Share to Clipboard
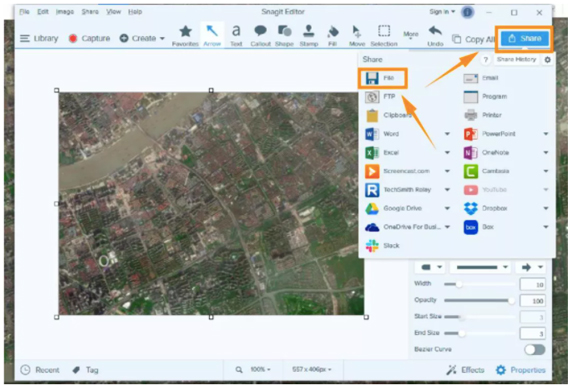This screenshot has width=570, height=388. (388, 115)
